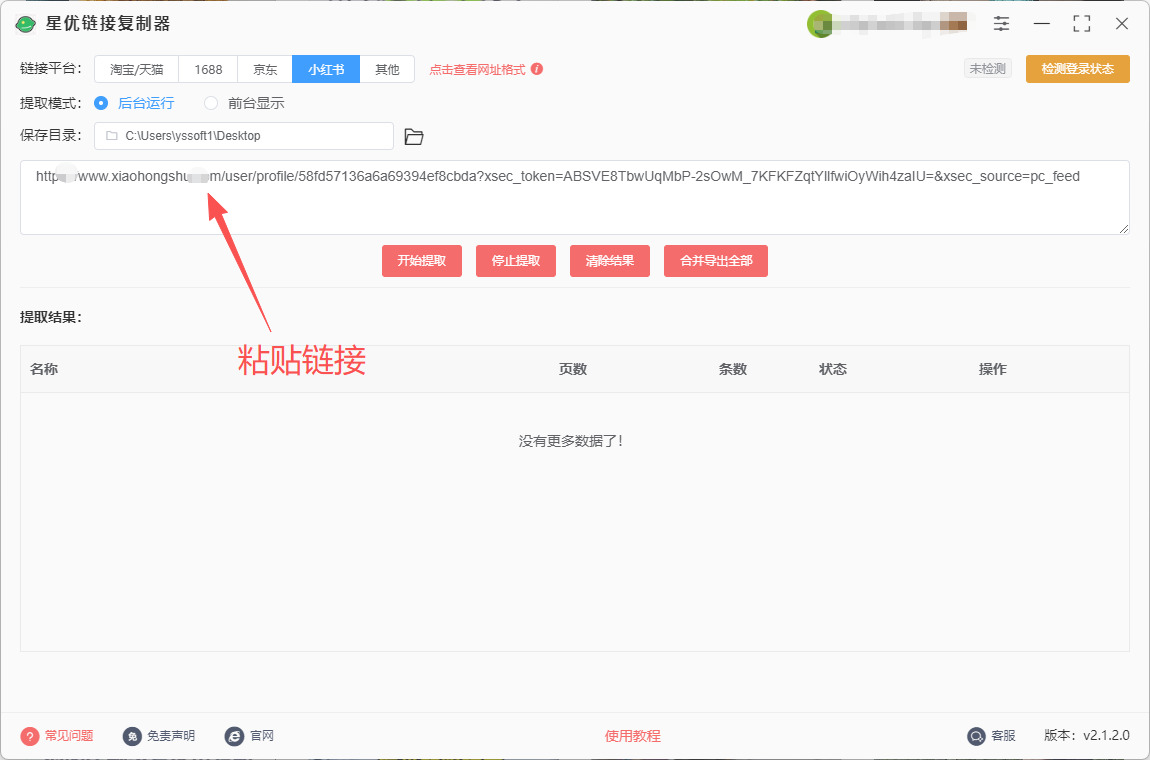Open 官网 link

[262, 736]
